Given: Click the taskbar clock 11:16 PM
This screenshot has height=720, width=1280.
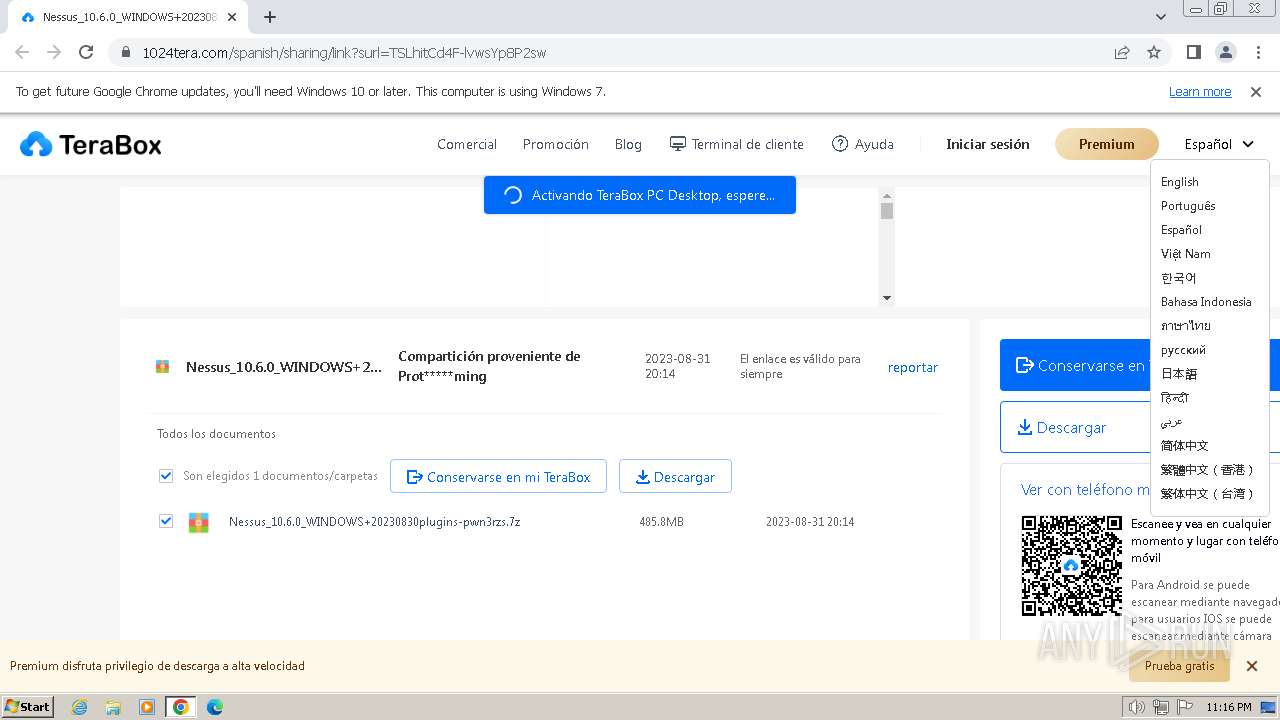Looking at the screenshot, I should [1229, 707].
